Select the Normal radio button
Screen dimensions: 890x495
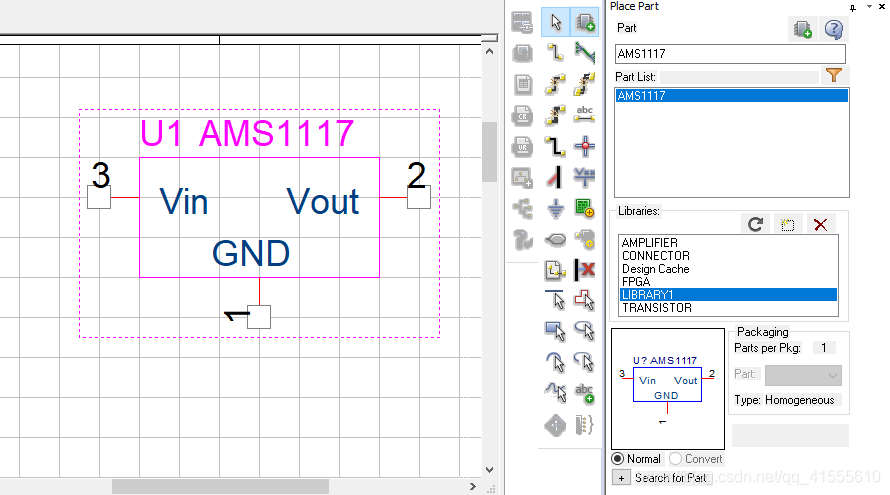617,459
